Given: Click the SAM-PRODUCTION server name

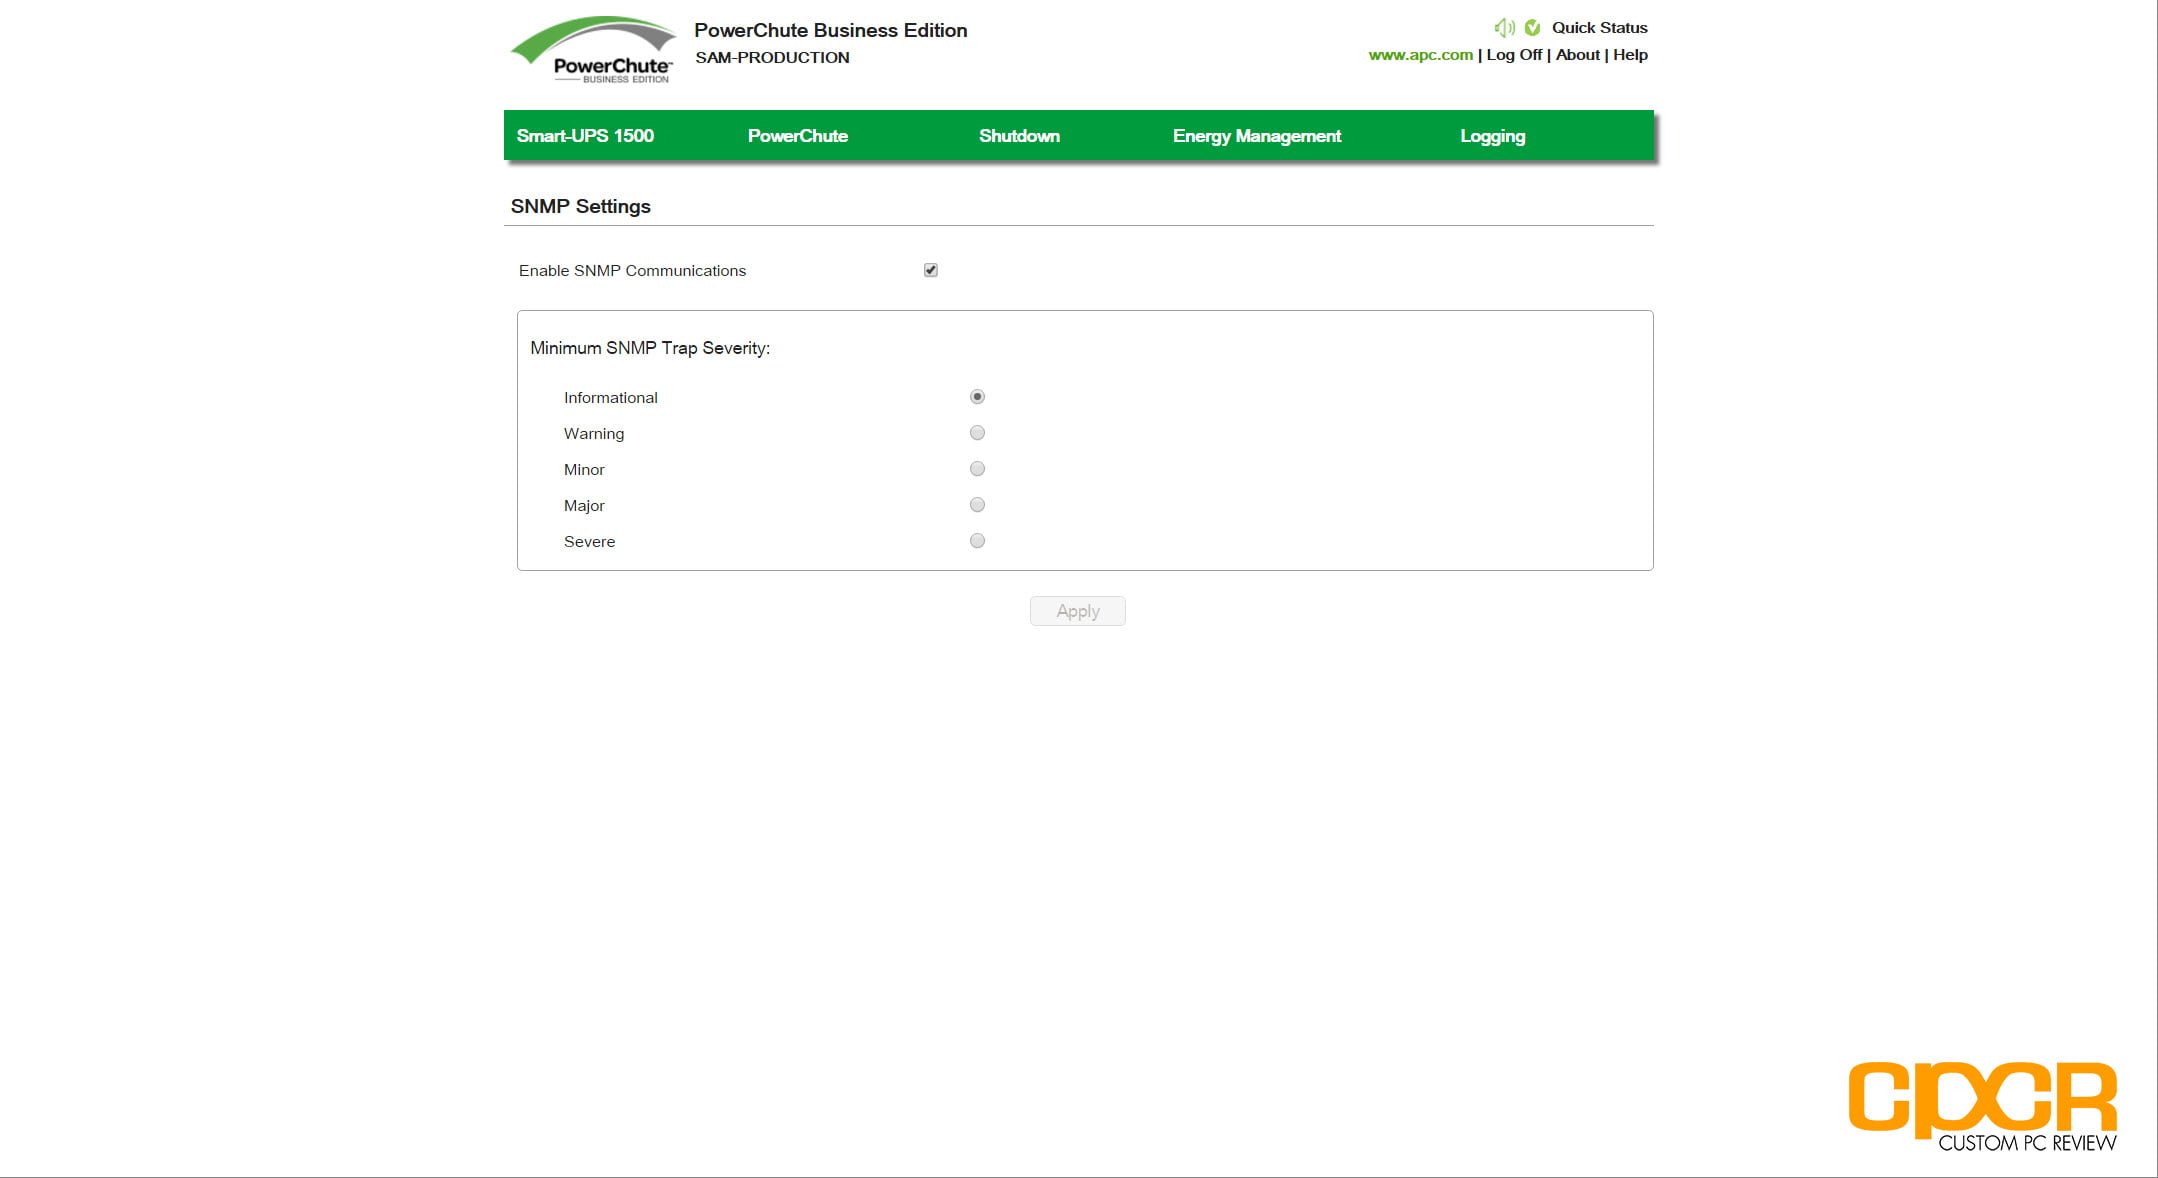Looking at the screenshot, I should pyautogui.click(x=772, y=58).
